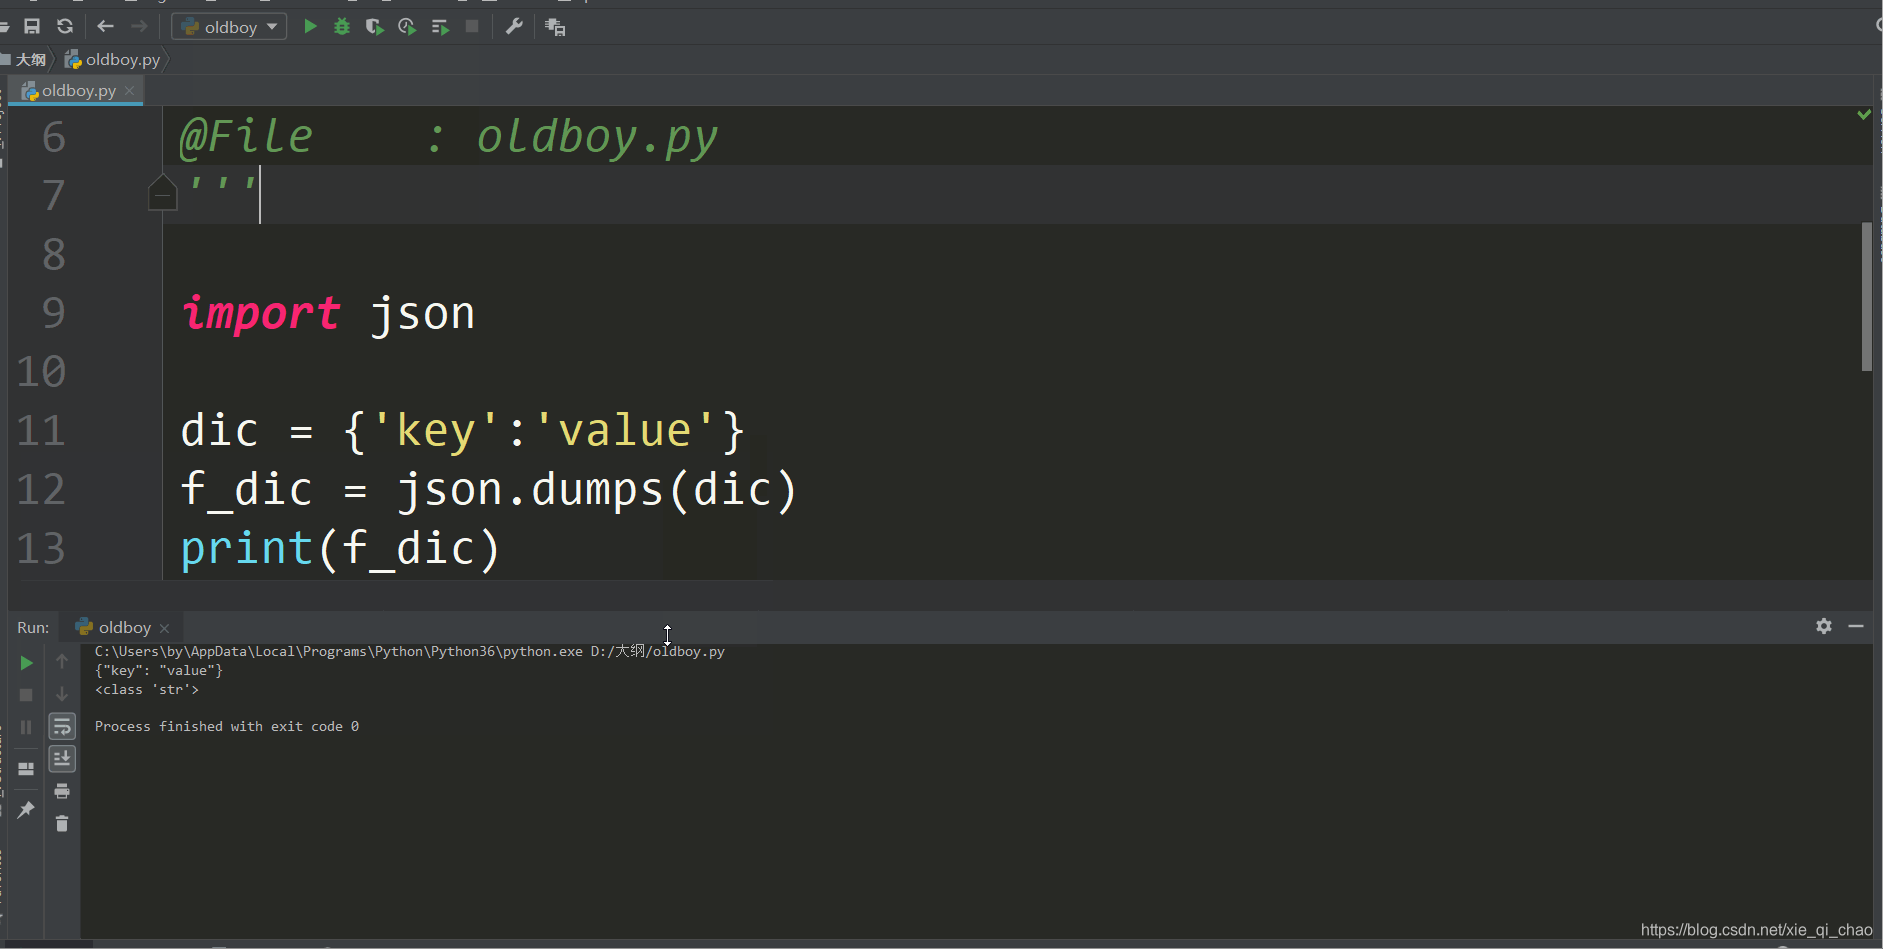
Task: Toggle soft-wrap in Run console
Action: [62, 726]
